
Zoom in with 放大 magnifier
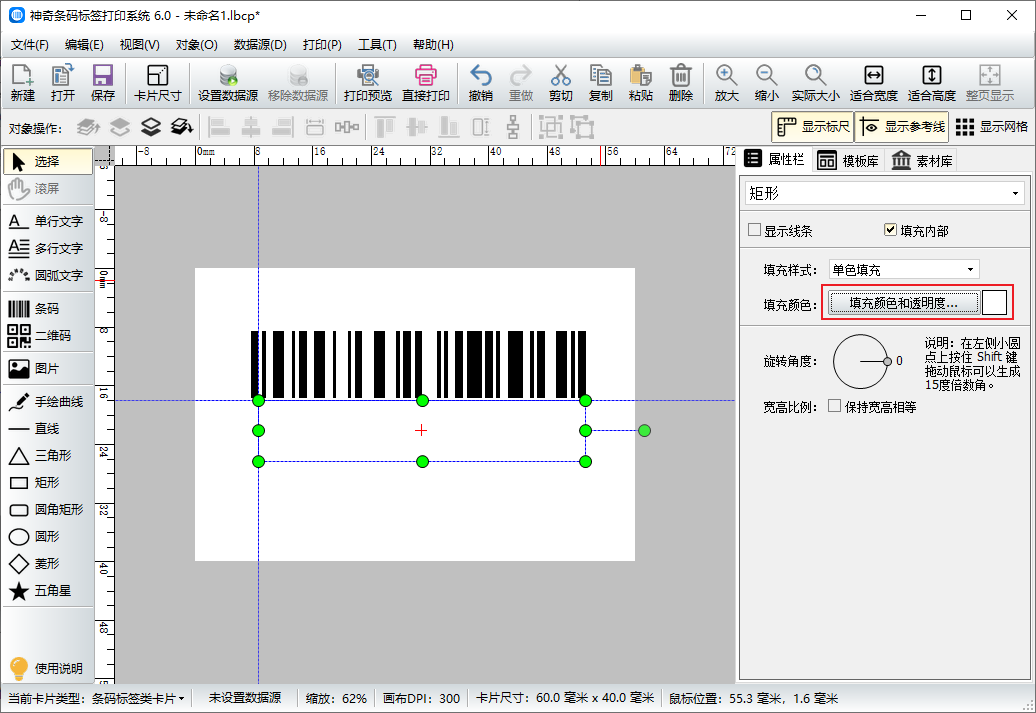coord(726,83)
